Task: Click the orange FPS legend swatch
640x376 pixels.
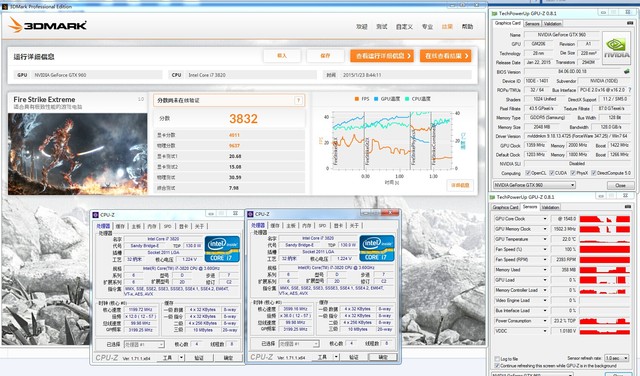Action: pyautogui.click(x=357, y=99)
